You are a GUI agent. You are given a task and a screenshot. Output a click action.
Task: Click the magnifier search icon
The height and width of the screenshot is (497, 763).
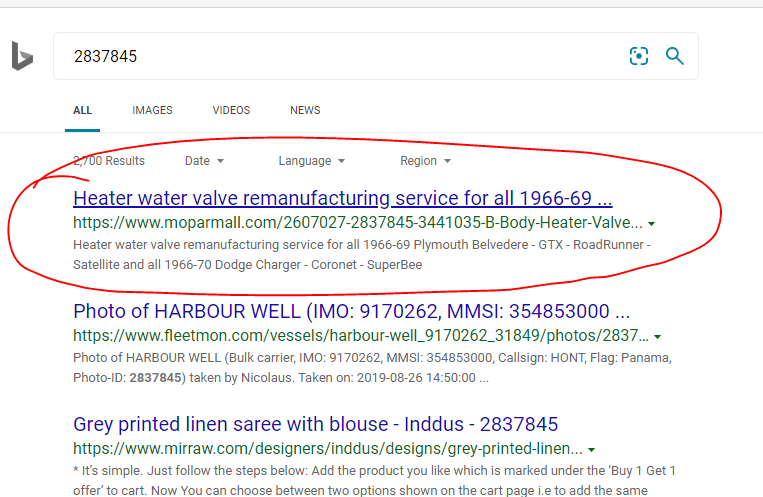(674, 56)
